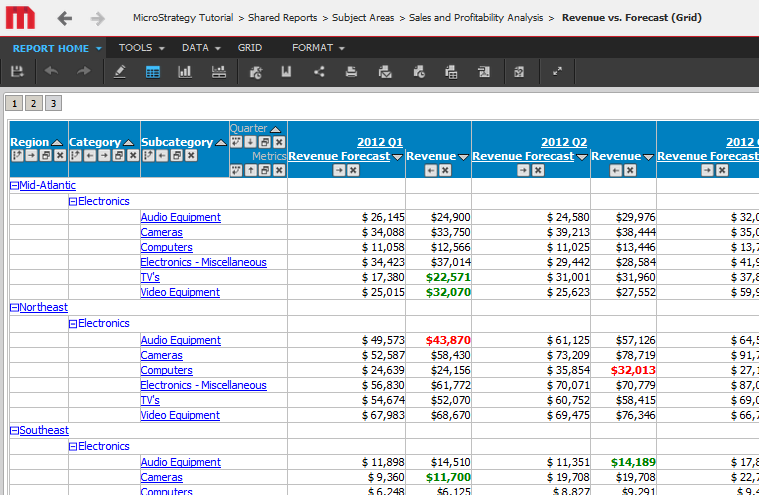The image size is (759, 495).
Task: Open Mid-Atlantic Audio Equipment link
Action: pos(181,218)
